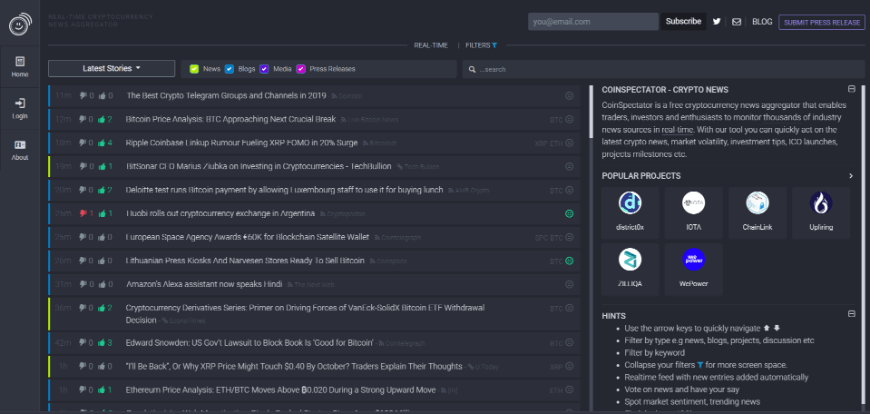Open the BLOG link in header

click(761, 21)
